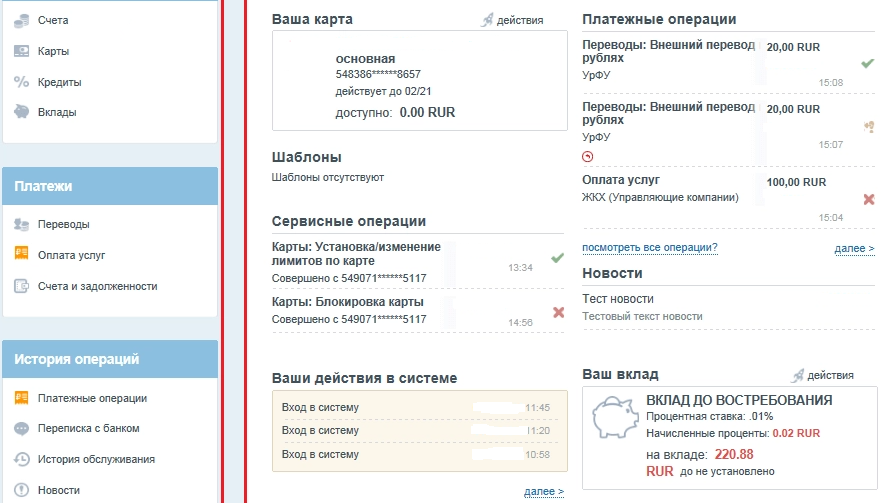Image resolution: width=891 pixels, height=503 pixels.
Task: Open Счета и задолженности menu item
Action: point(97,286)
